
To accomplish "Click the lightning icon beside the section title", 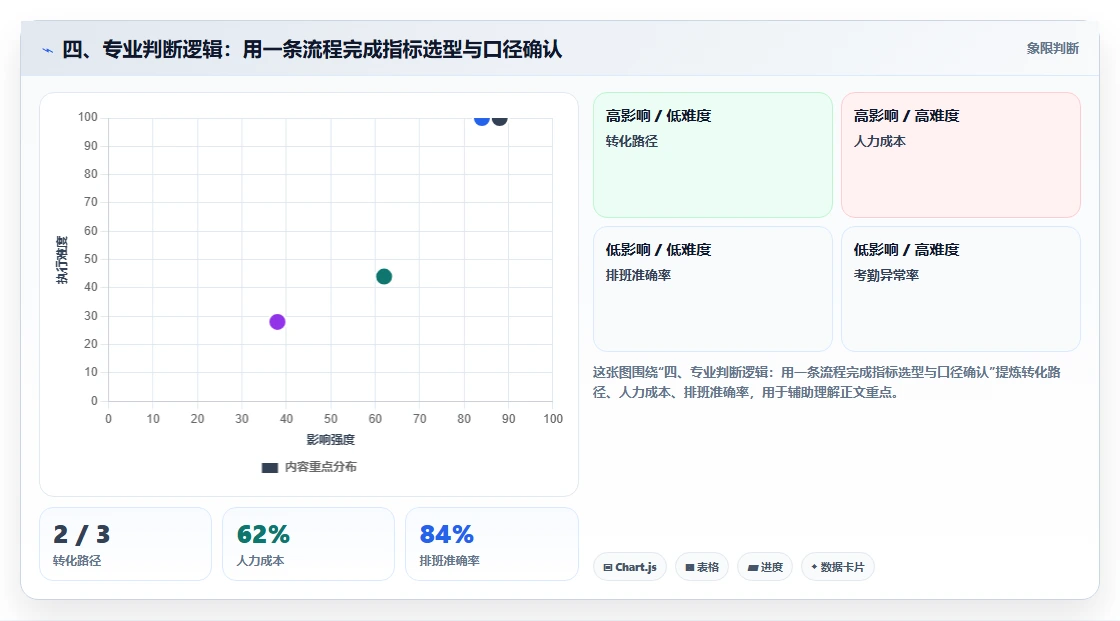I will coord(47,50).
